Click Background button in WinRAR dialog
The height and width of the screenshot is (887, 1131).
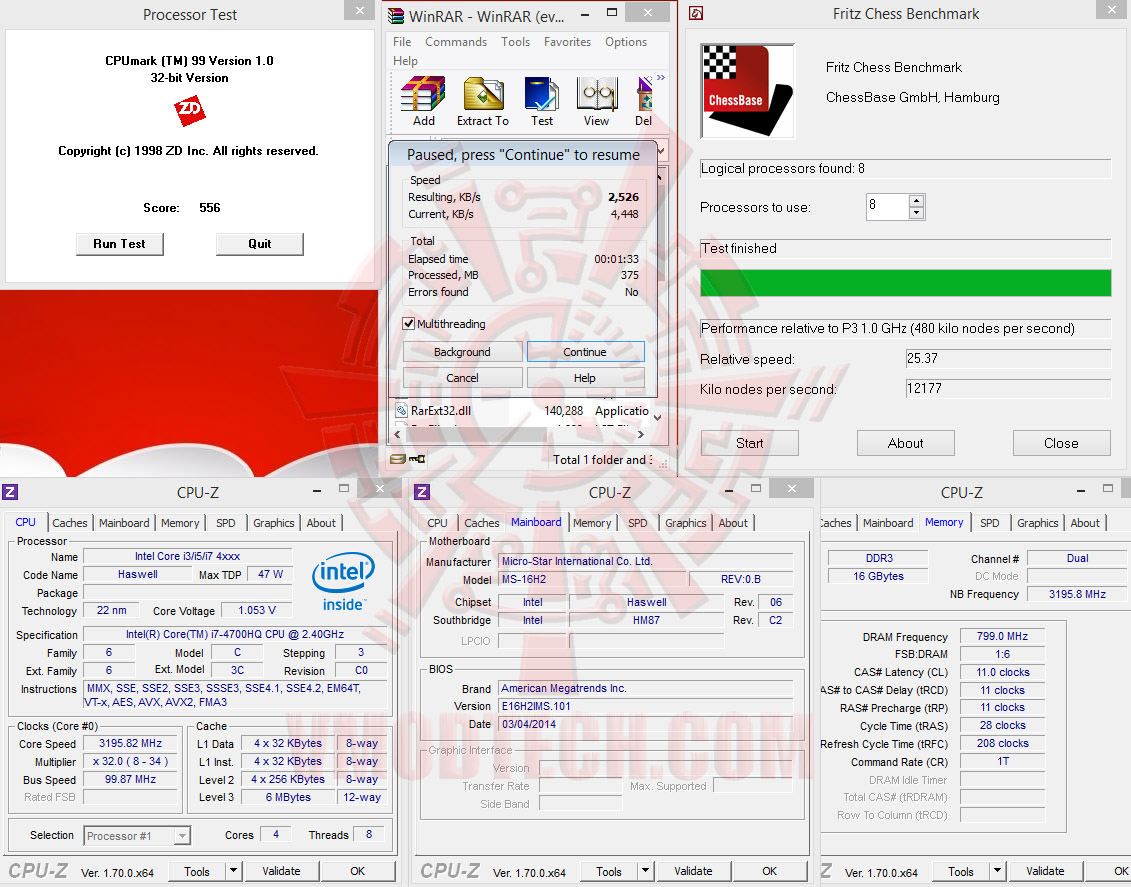(x=462, y=352)
